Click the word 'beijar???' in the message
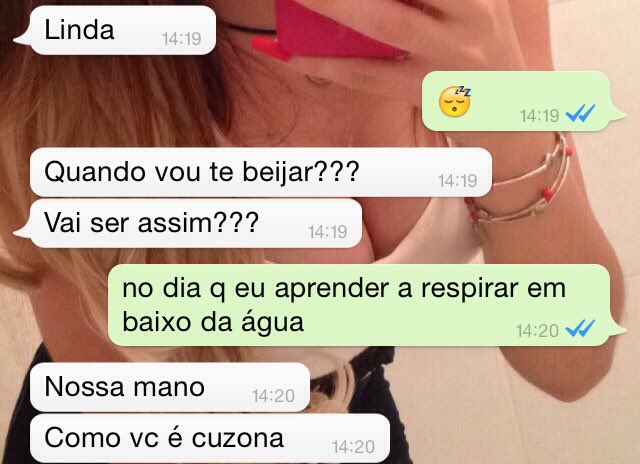 click(x=301, y=172)
